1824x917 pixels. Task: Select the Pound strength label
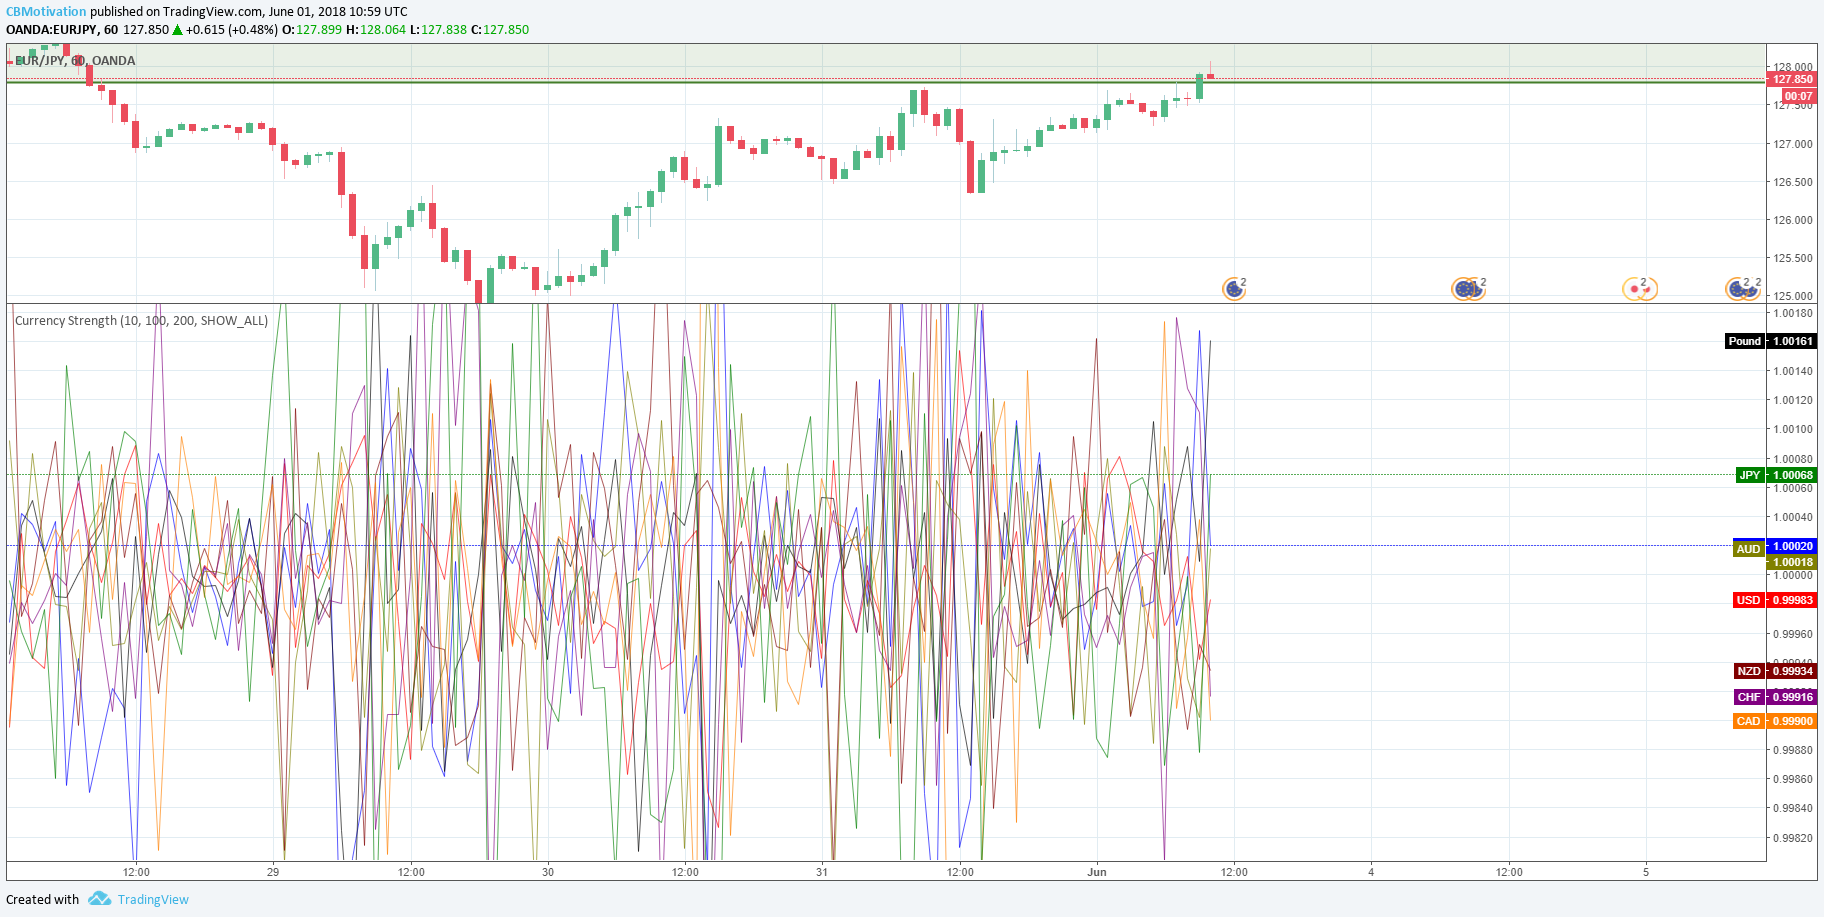click(x=1745, y=341)
